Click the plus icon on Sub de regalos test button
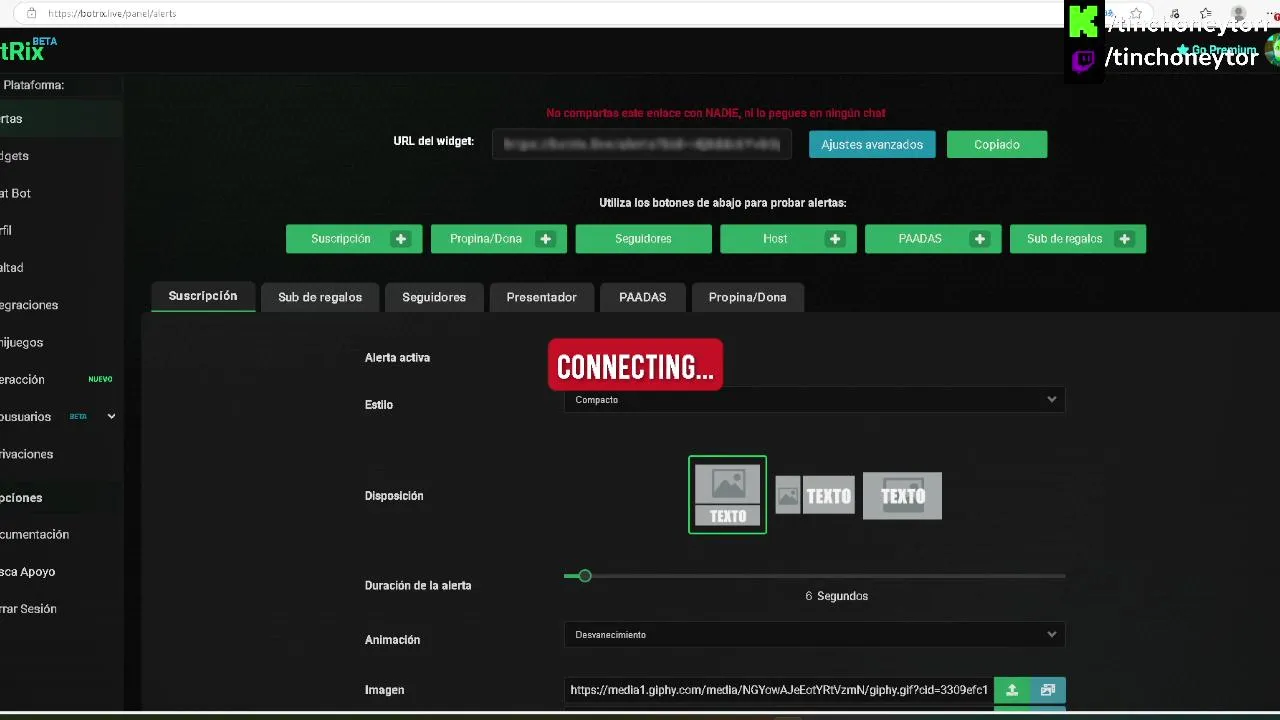The width and height of the screenshot is (1280, 720). 1125,239
